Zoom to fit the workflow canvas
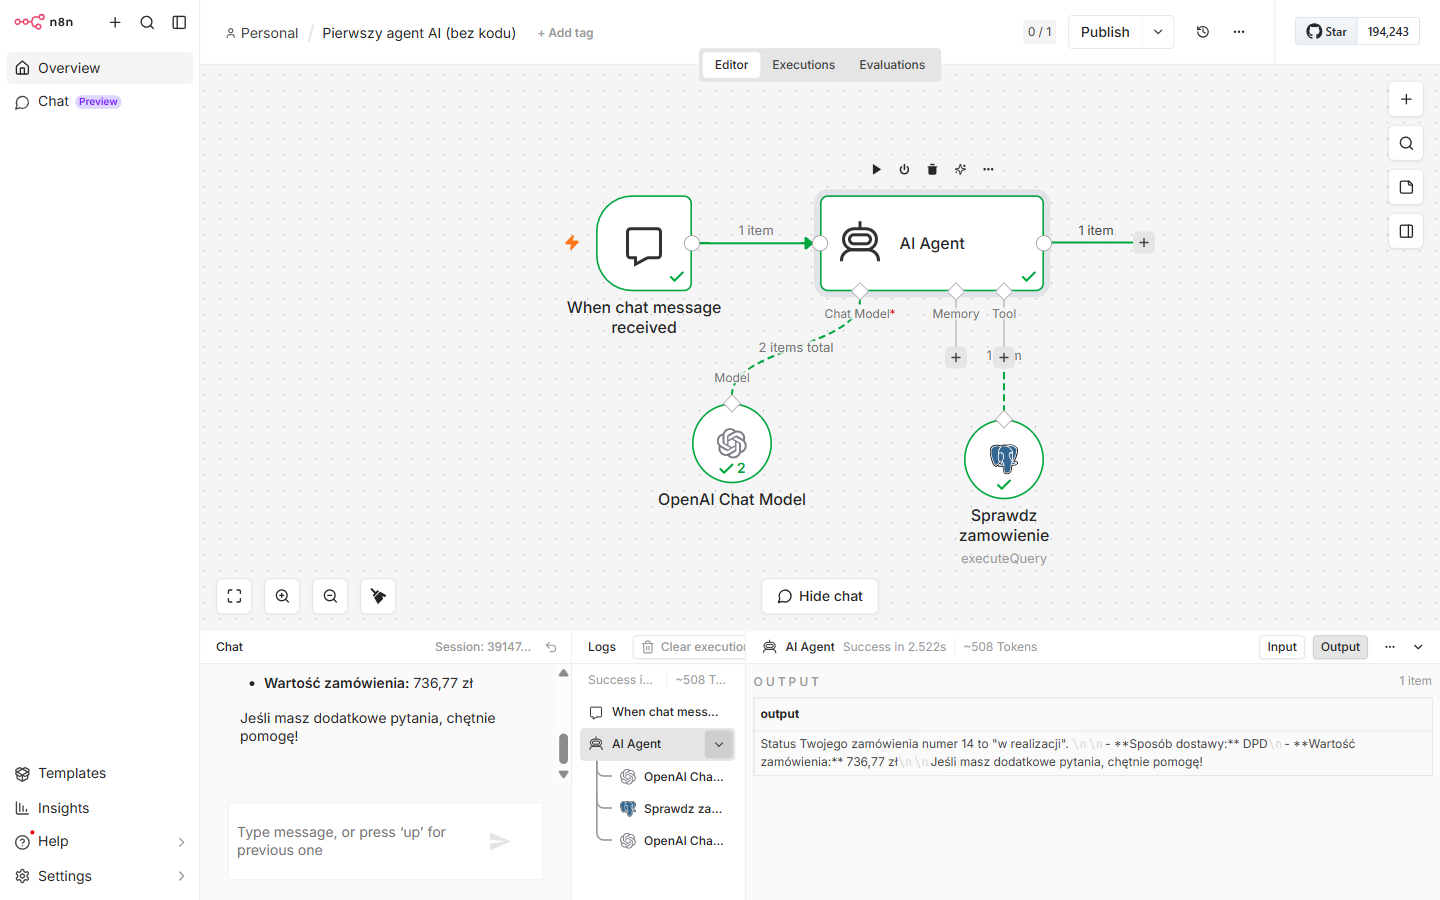 tap(235, 596)
